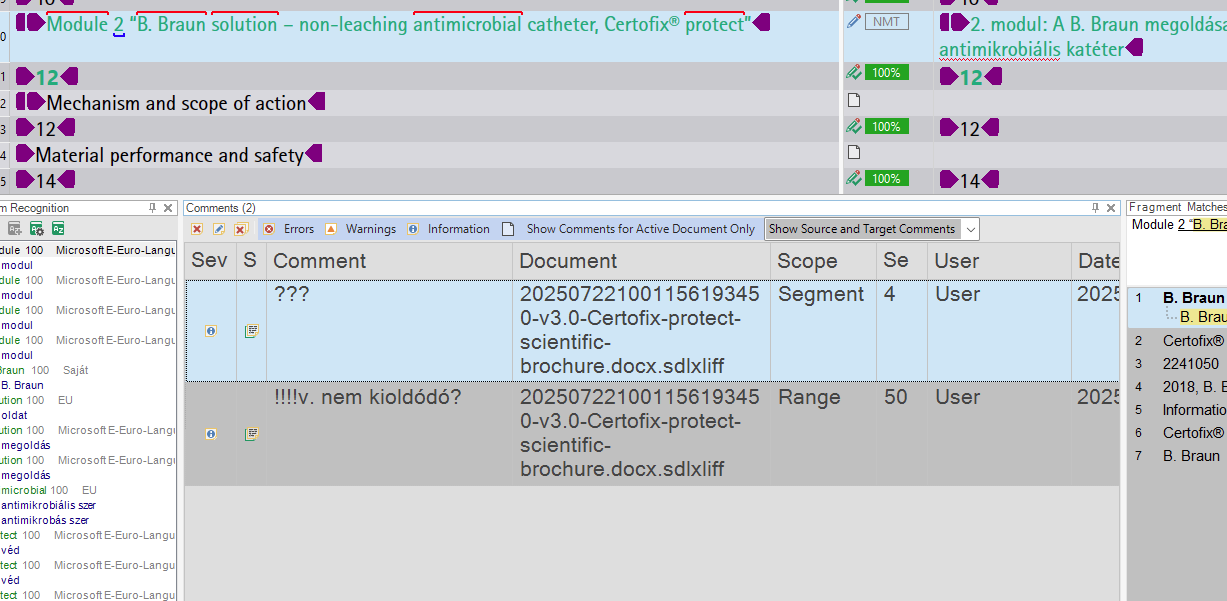Click the NMT origin badge
This screenshot has width=1227, height=601.
point(887,21)
